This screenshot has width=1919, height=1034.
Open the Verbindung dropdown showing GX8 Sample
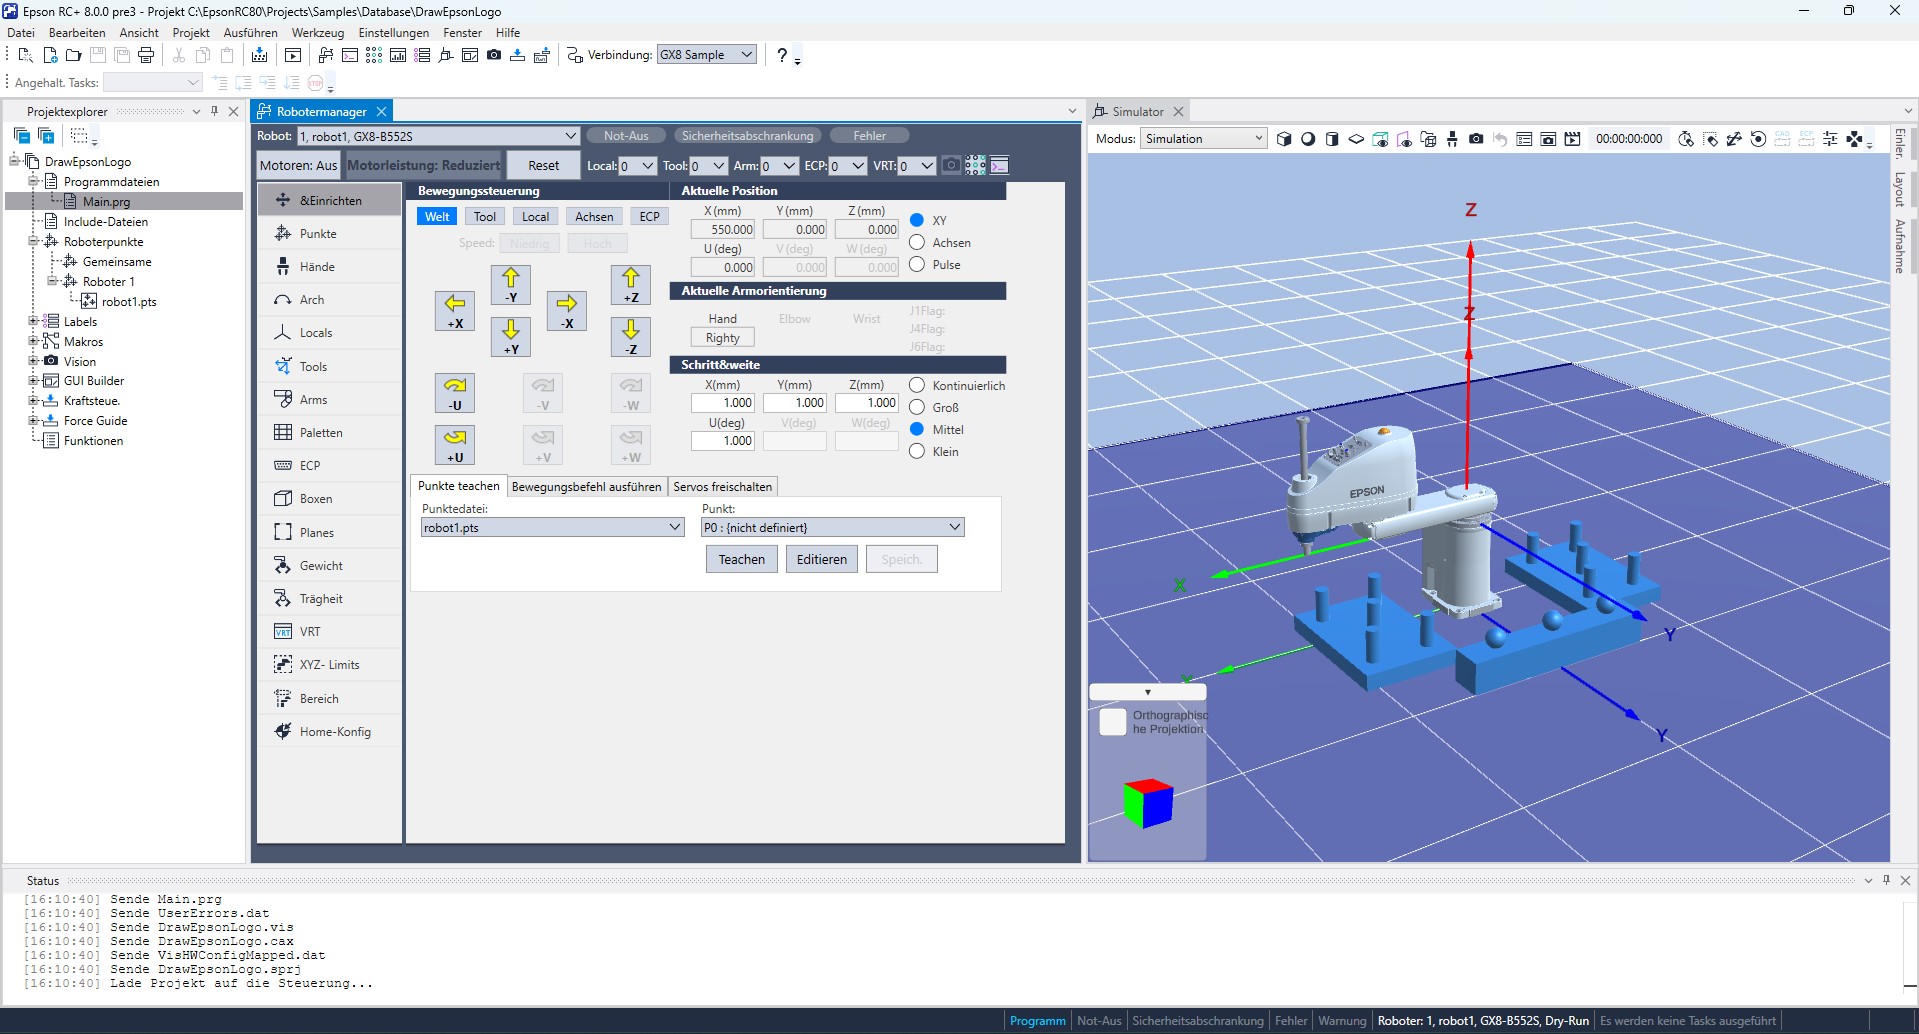click(745, 54)
